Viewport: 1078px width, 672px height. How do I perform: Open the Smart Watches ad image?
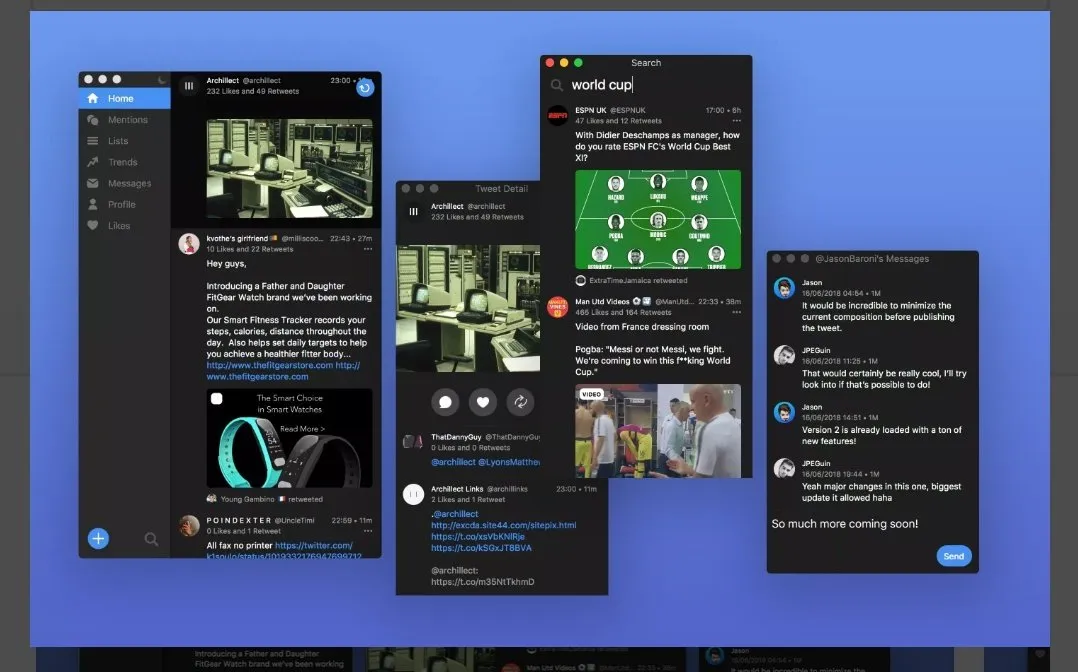click(x=289, y=438)
